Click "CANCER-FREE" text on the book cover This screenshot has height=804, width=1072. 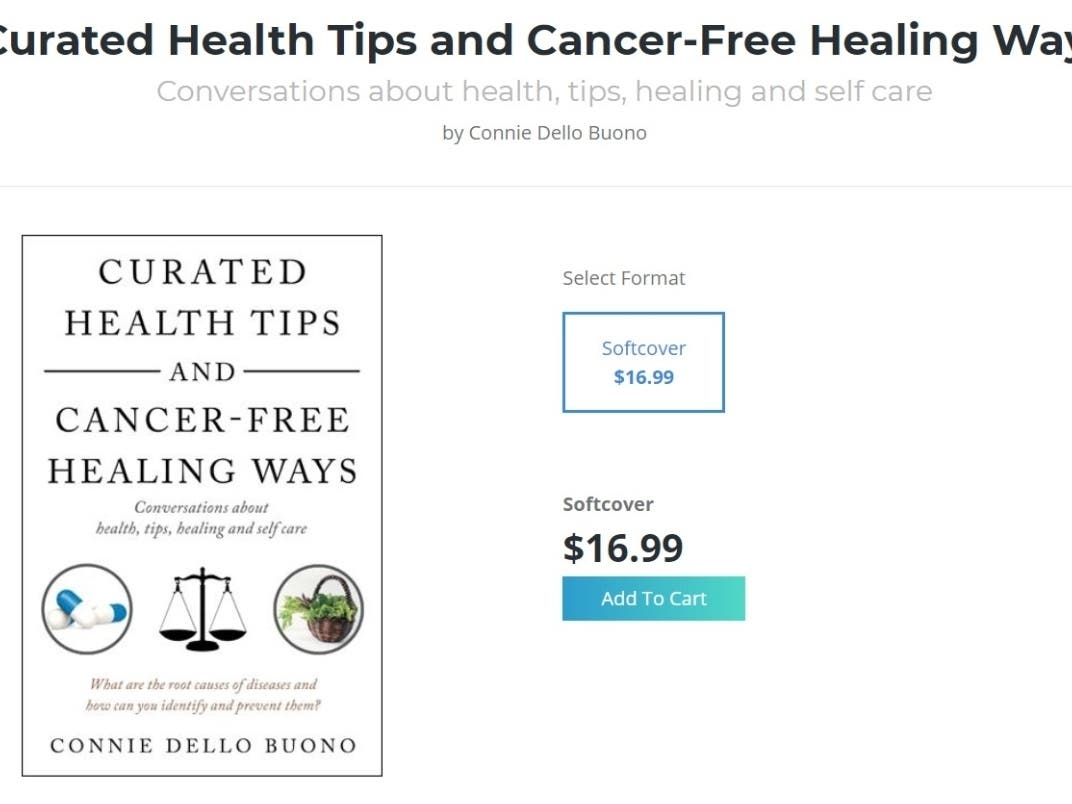202,419
